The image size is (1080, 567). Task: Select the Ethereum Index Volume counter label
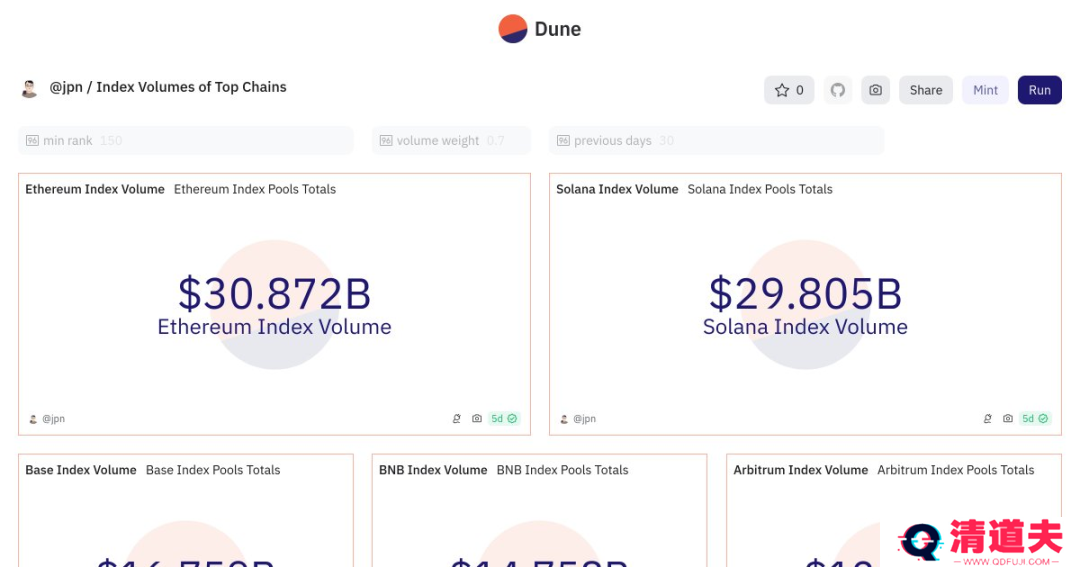[274, 327]
